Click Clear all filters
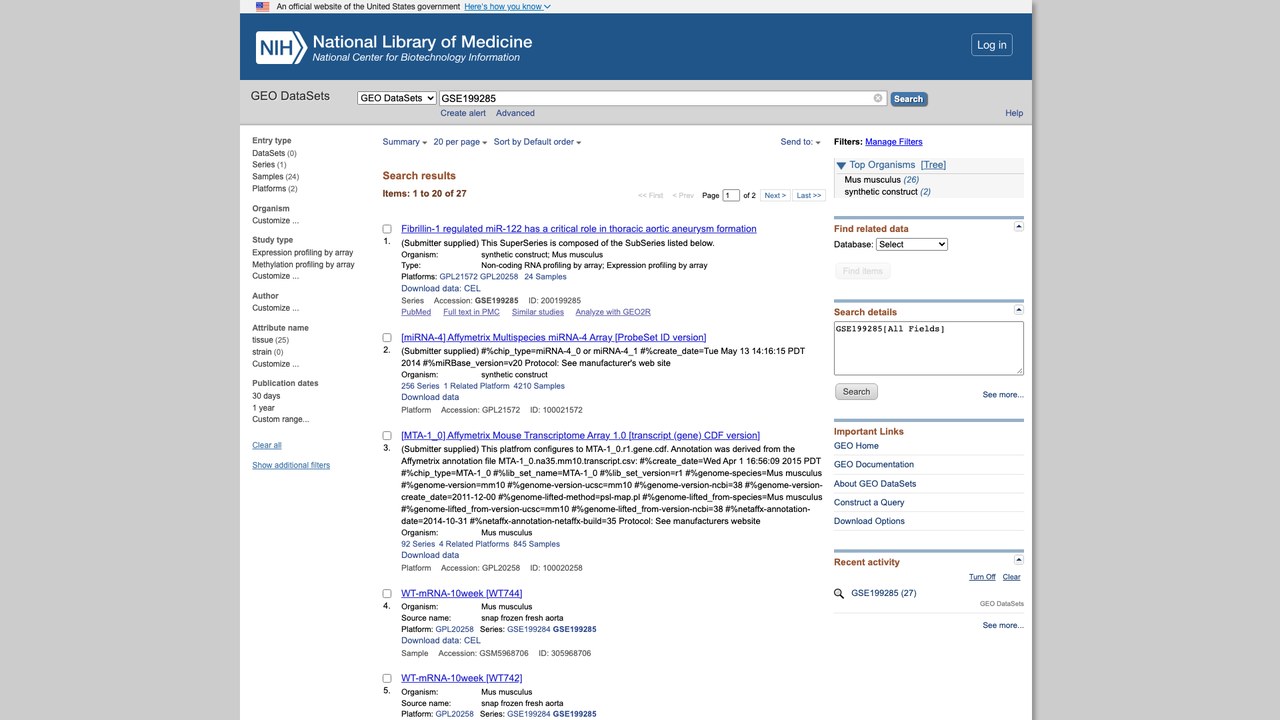The image size is (1280, 720). (x=267, y=445)
